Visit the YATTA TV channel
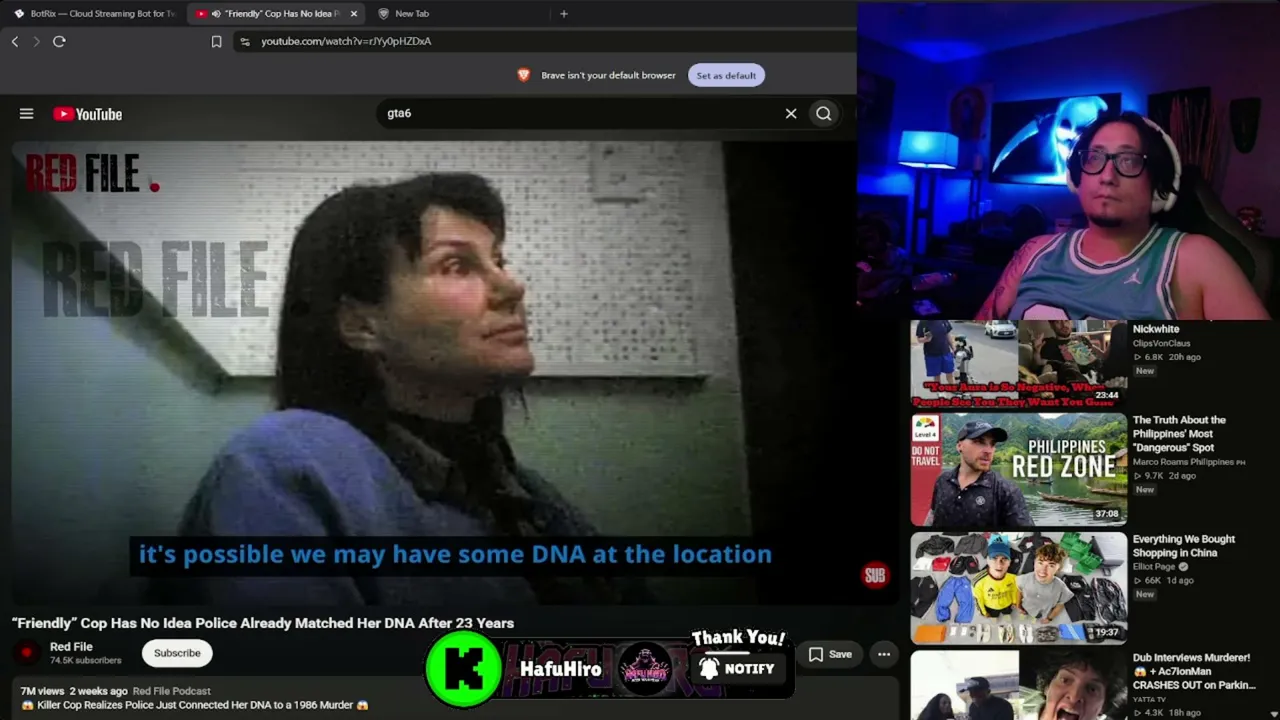This screenshot has width=1280, height=720. pos(1149,700)
